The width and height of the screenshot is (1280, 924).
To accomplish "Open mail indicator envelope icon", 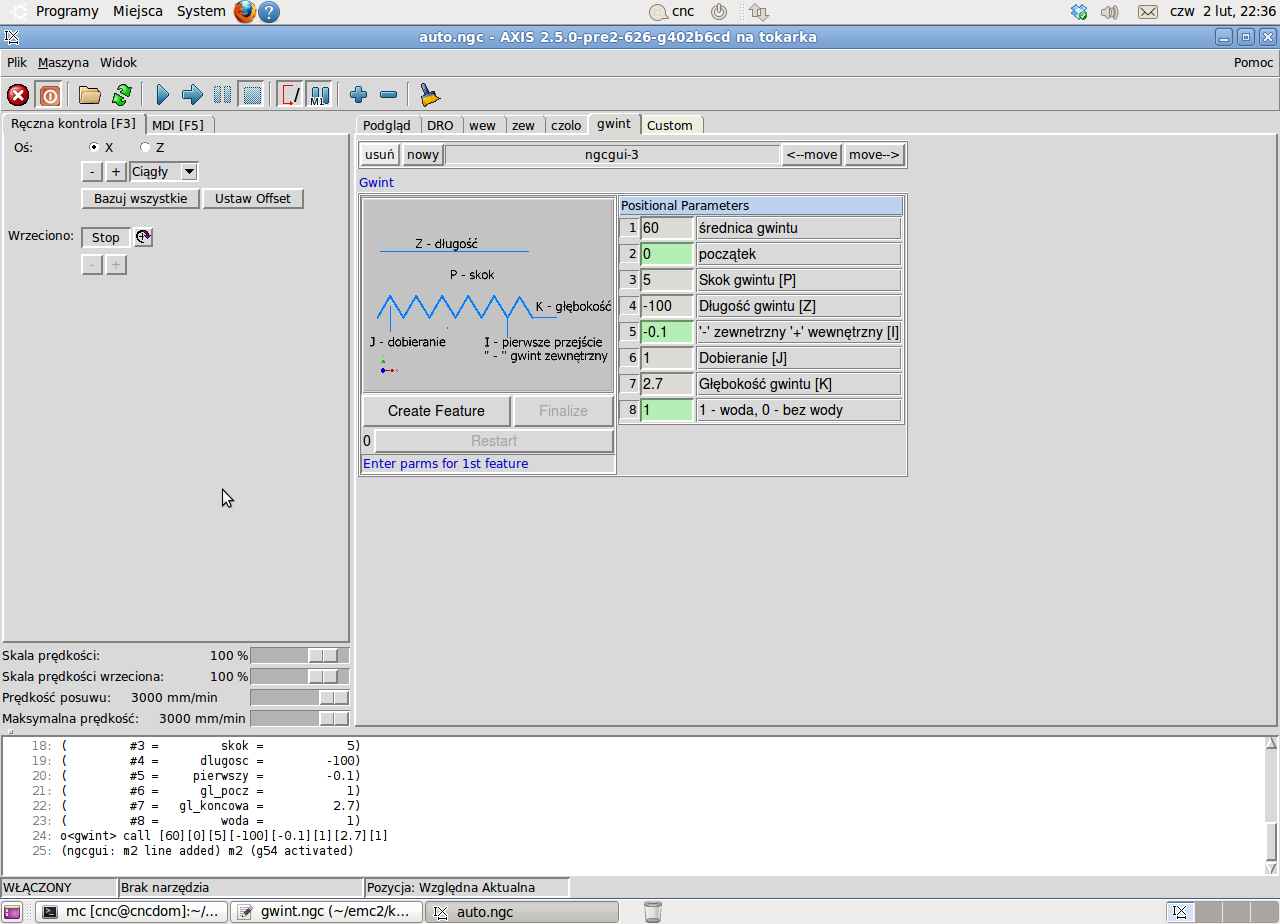I will pyautogui.click(x=1148, y=12).
